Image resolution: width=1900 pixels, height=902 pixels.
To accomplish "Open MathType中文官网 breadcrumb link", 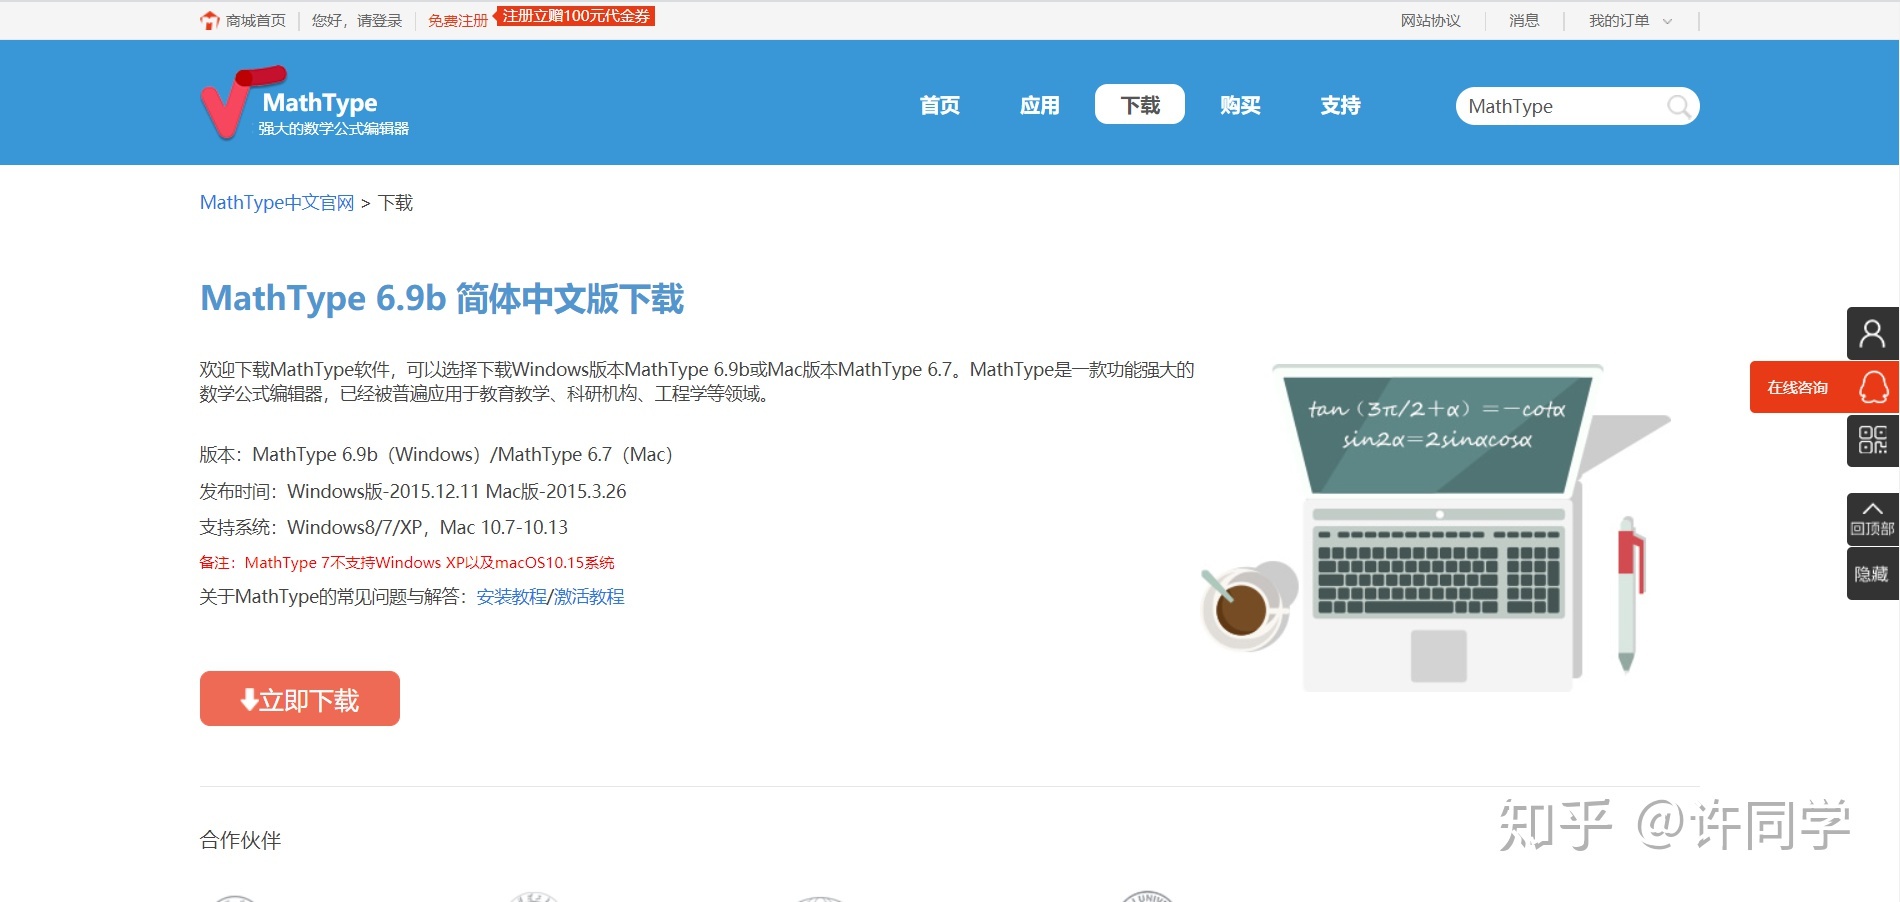I will click(277, 202).
